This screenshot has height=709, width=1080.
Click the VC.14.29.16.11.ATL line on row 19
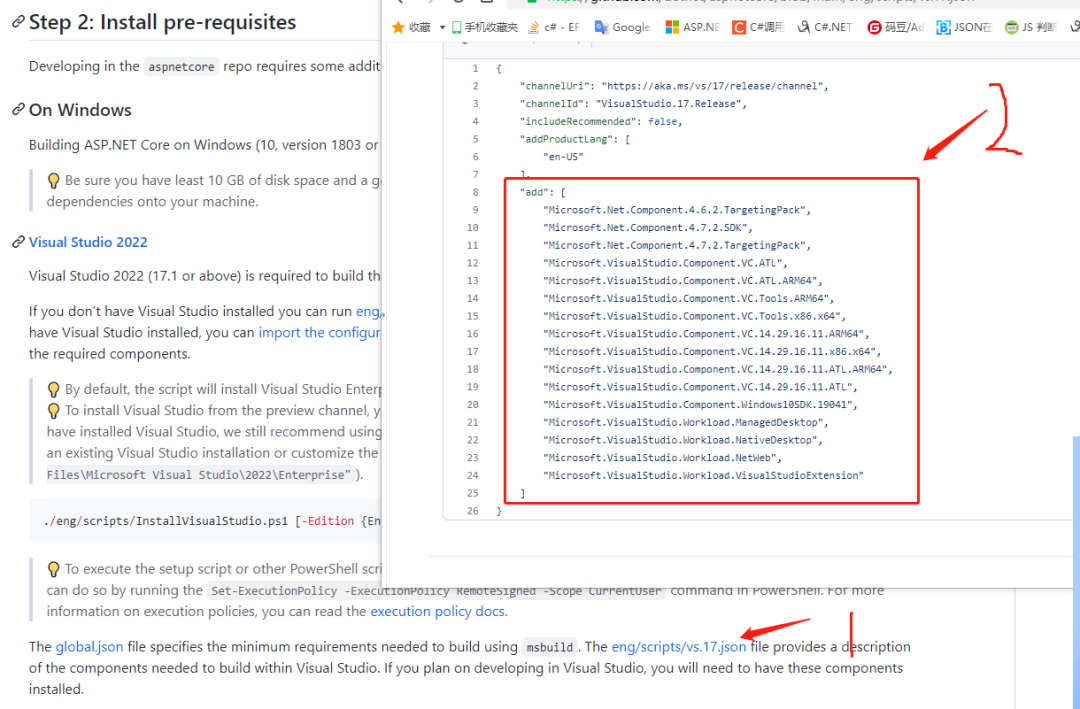point(700,387)
